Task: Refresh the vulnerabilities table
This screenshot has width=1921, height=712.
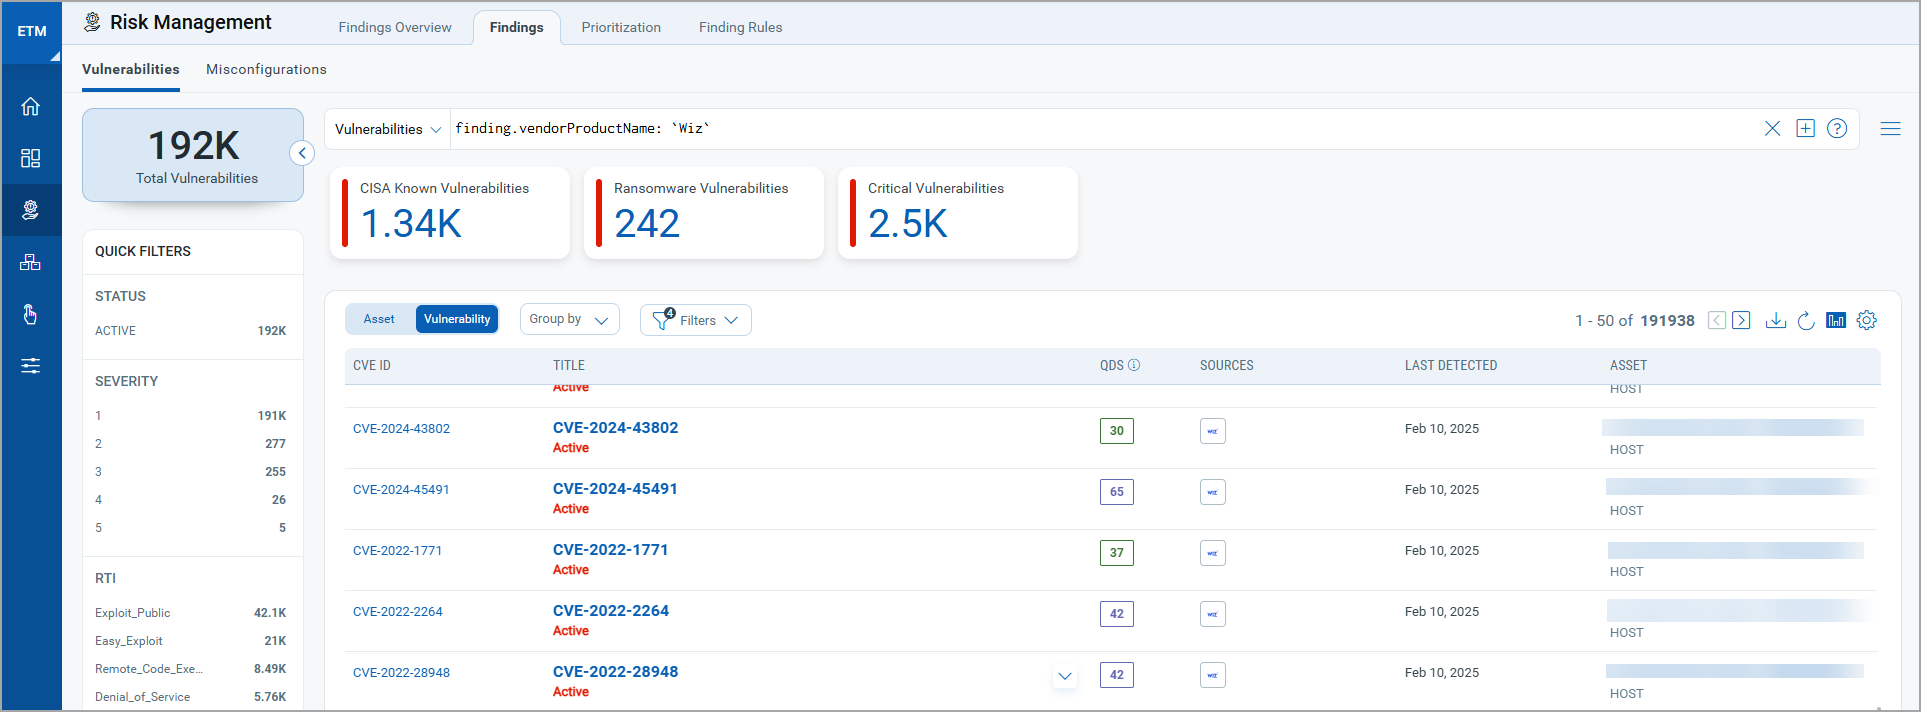Action: point(1805,320)
